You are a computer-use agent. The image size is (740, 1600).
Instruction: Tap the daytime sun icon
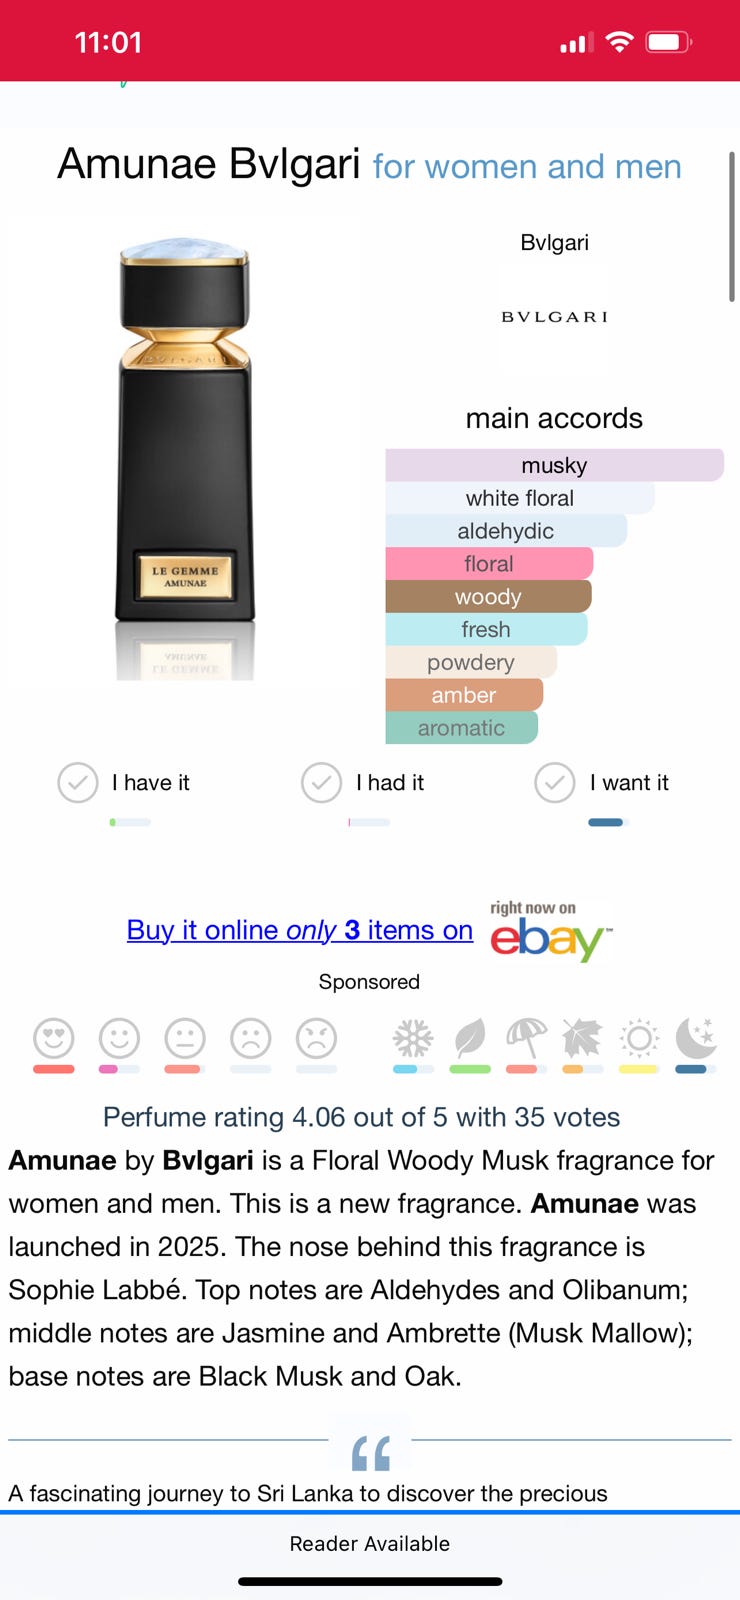639,1039
